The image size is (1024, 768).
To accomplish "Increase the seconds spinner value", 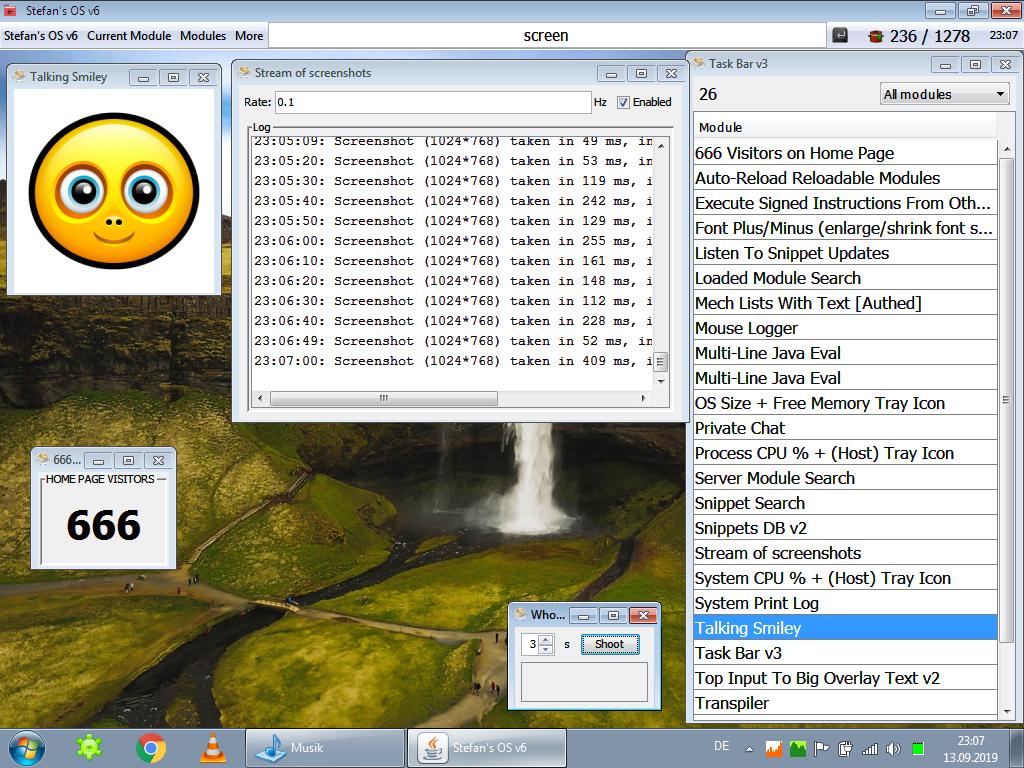I will (x=546, y=639).
